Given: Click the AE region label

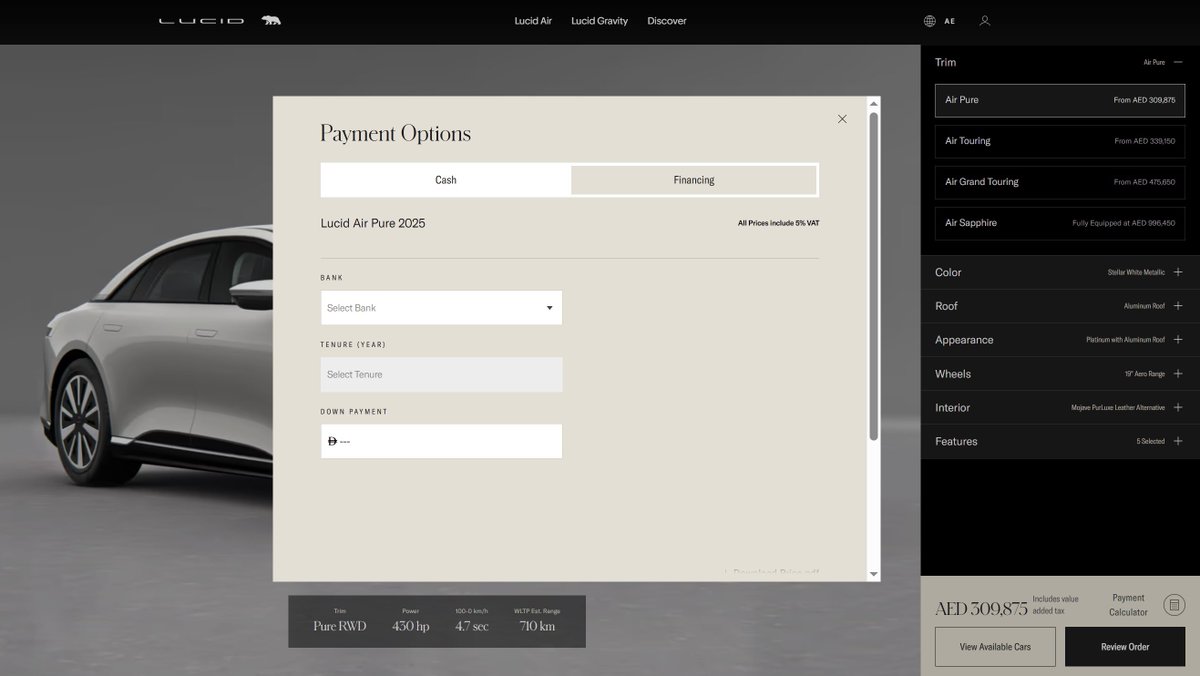Looking at the screenshot, I should coord(950,21).
